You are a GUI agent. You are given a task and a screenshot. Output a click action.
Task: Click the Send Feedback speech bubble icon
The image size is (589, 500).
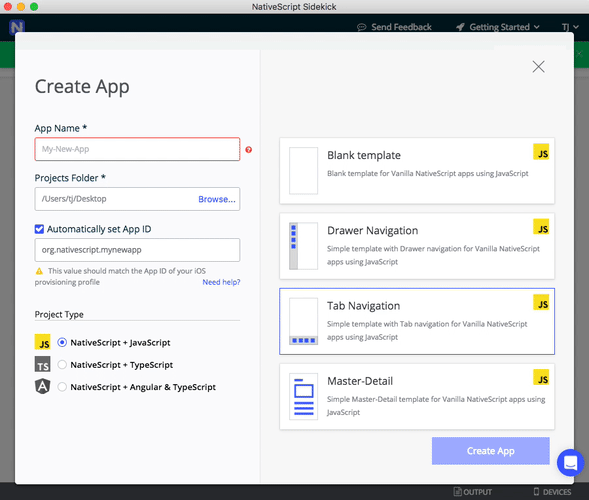click(361, 27)
